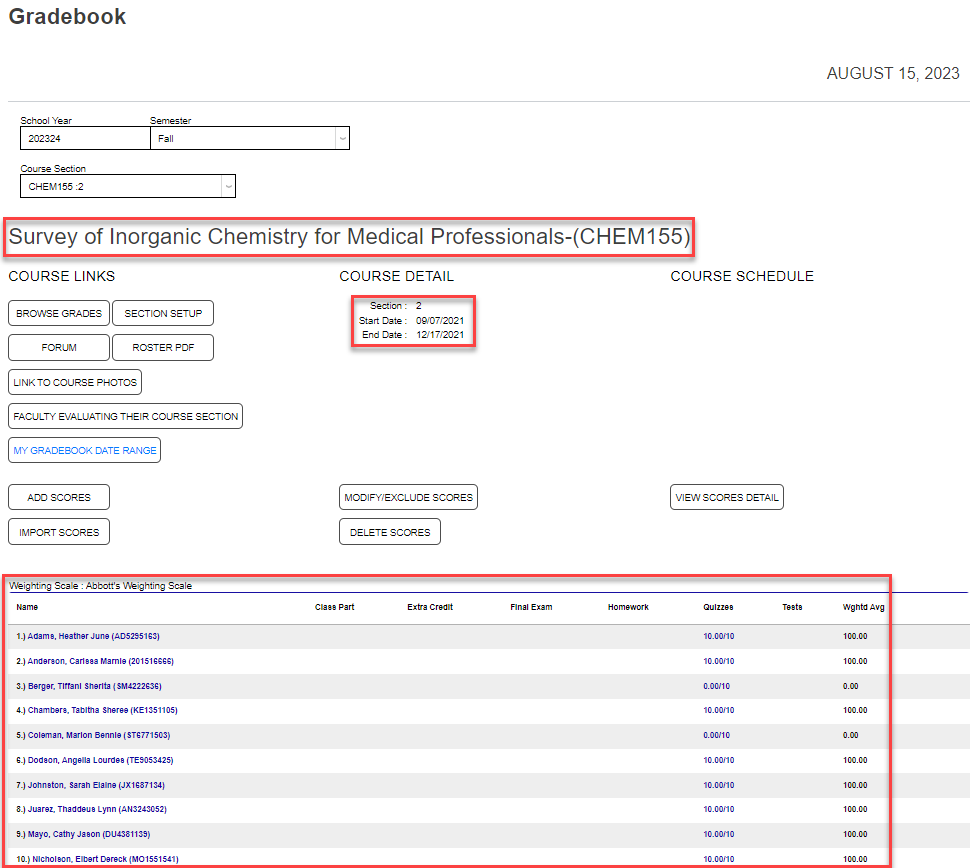Open Modify/Exclude Scores
This screenshot has height=868, width=976.
pyautogui.click(x=408, y=498)
